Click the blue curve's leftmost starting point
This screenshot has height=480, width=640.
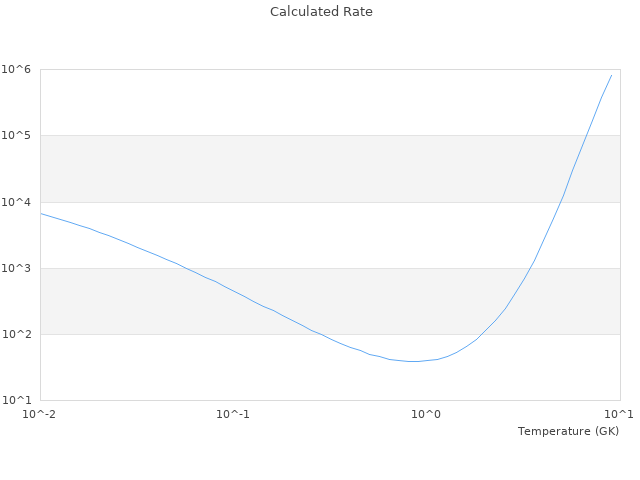click(41, 213)
